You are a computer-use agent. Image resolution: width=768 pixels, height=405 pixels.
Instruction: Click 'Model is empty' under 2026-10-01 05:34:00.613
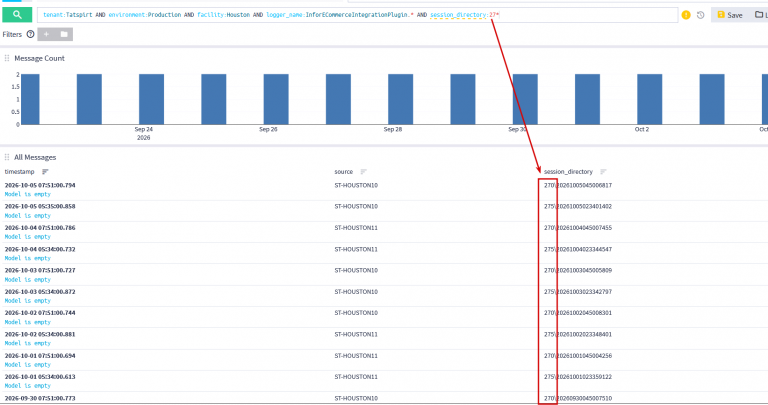point(28,386)
